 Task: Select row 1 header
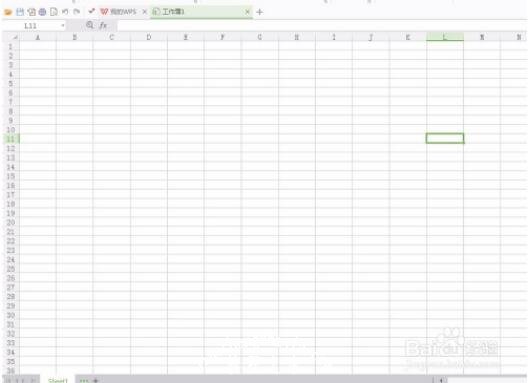click(11, 46)
